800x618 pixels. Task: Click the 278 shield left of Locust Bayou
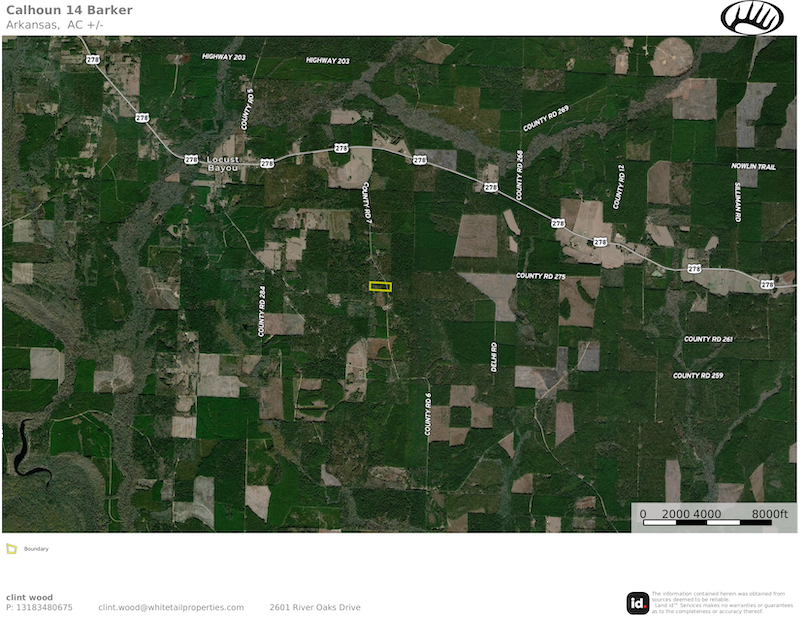190,159
